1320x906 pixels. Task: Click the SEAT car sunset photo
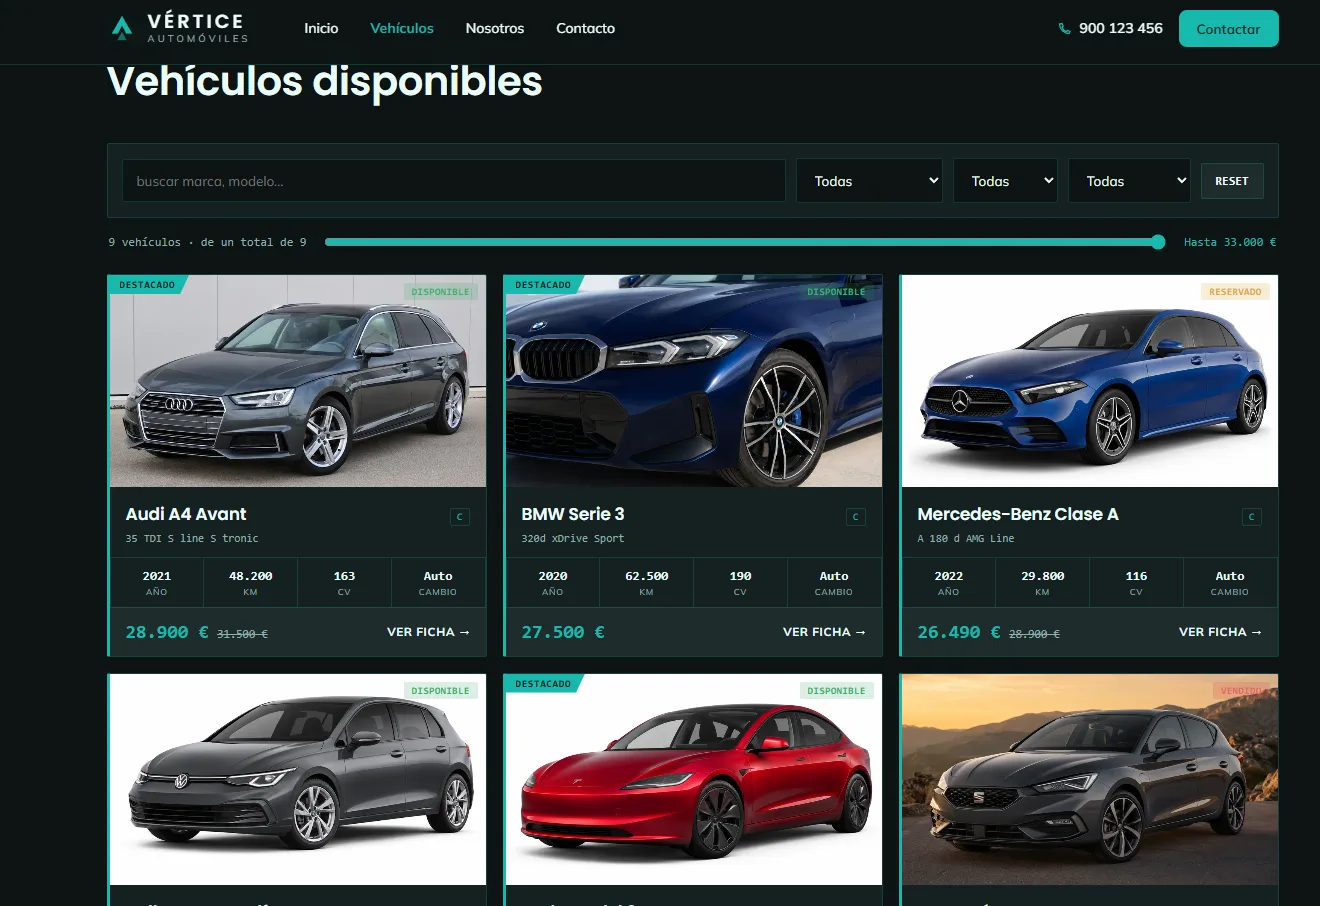click(1090, 780)
